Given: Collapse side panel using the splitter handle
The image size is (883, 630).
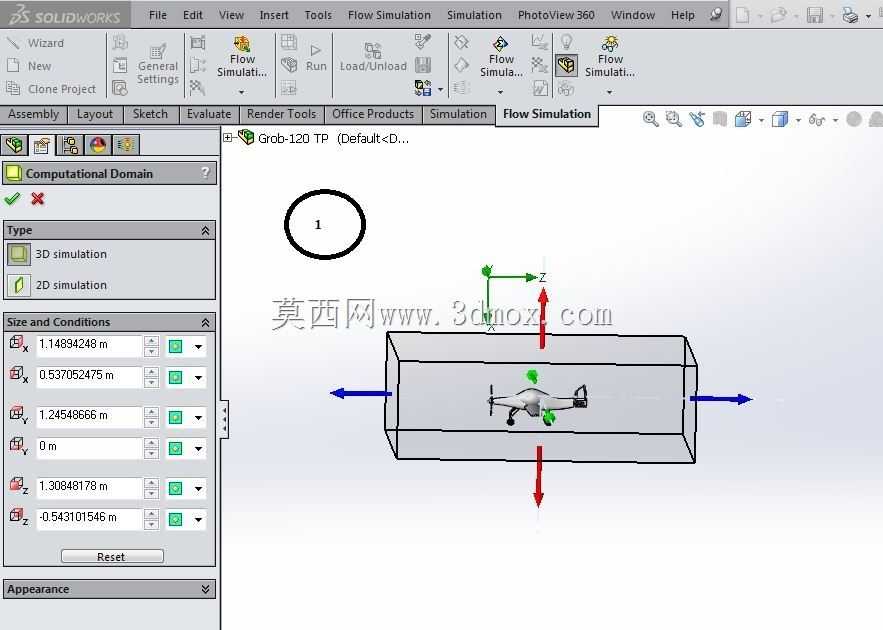Looking at the screenshot, I should [224, 419].
